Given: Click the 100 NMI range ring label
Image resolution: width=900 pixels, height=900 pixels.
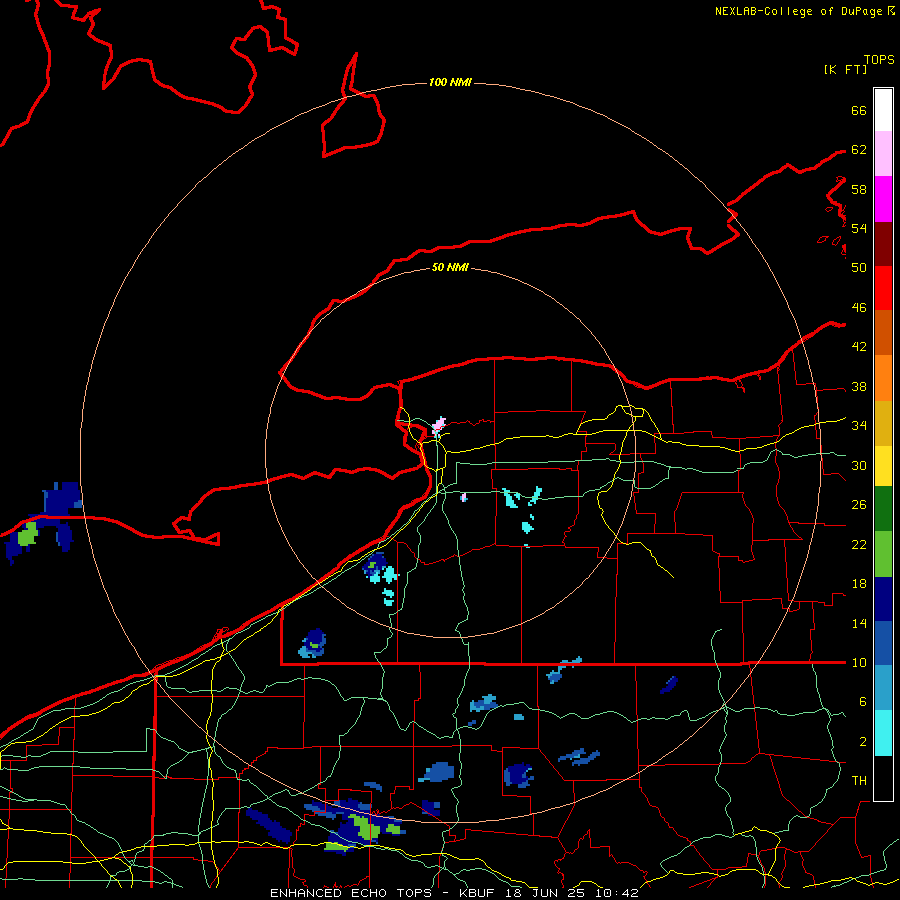Looking at the screenshot, I should tap(450, 82).
